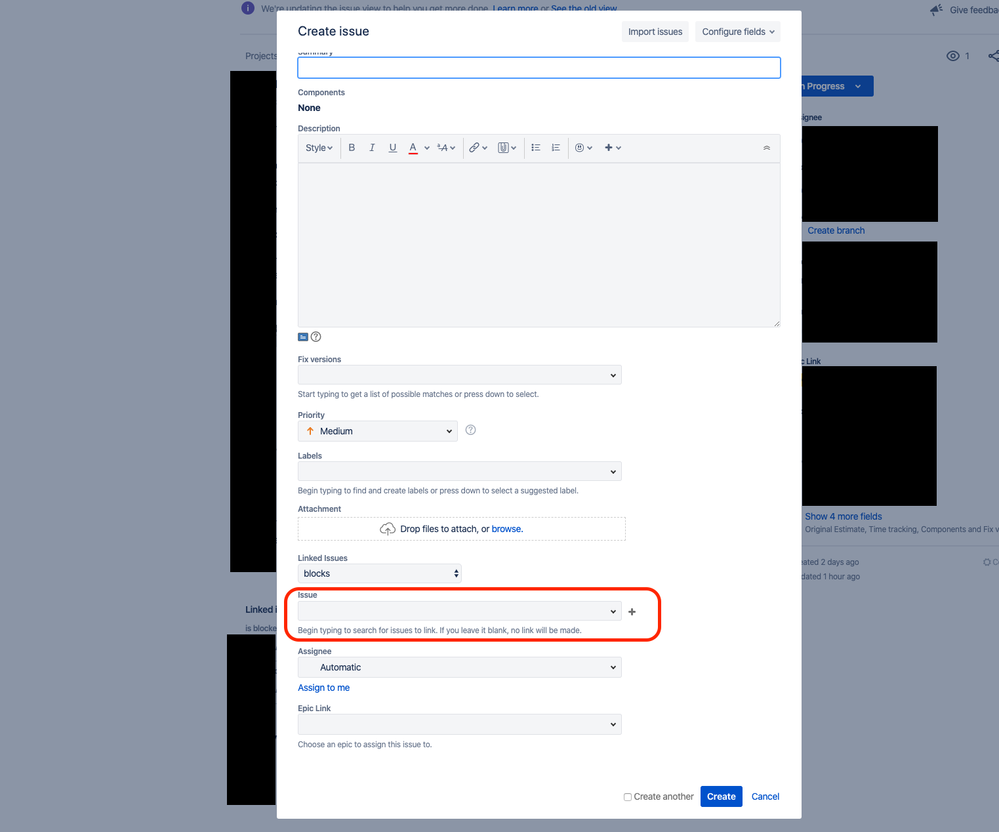The width and height of the screenshot is (999, 832).
Task: Click the Give feedback megaphone icon
Action: click(936, 10)
